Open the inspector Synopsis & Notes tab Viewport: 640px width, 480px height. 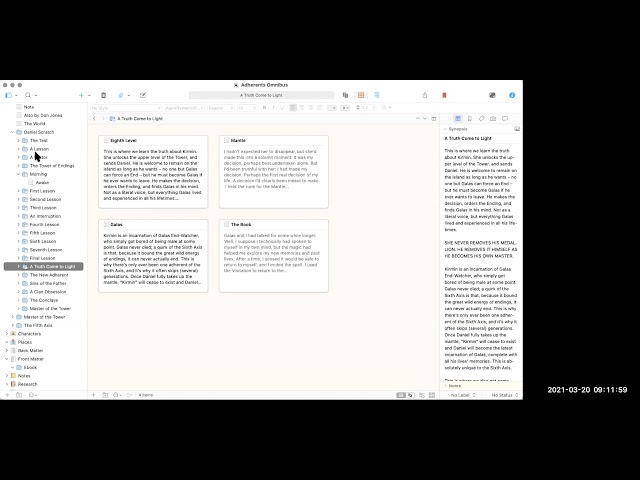458,118
